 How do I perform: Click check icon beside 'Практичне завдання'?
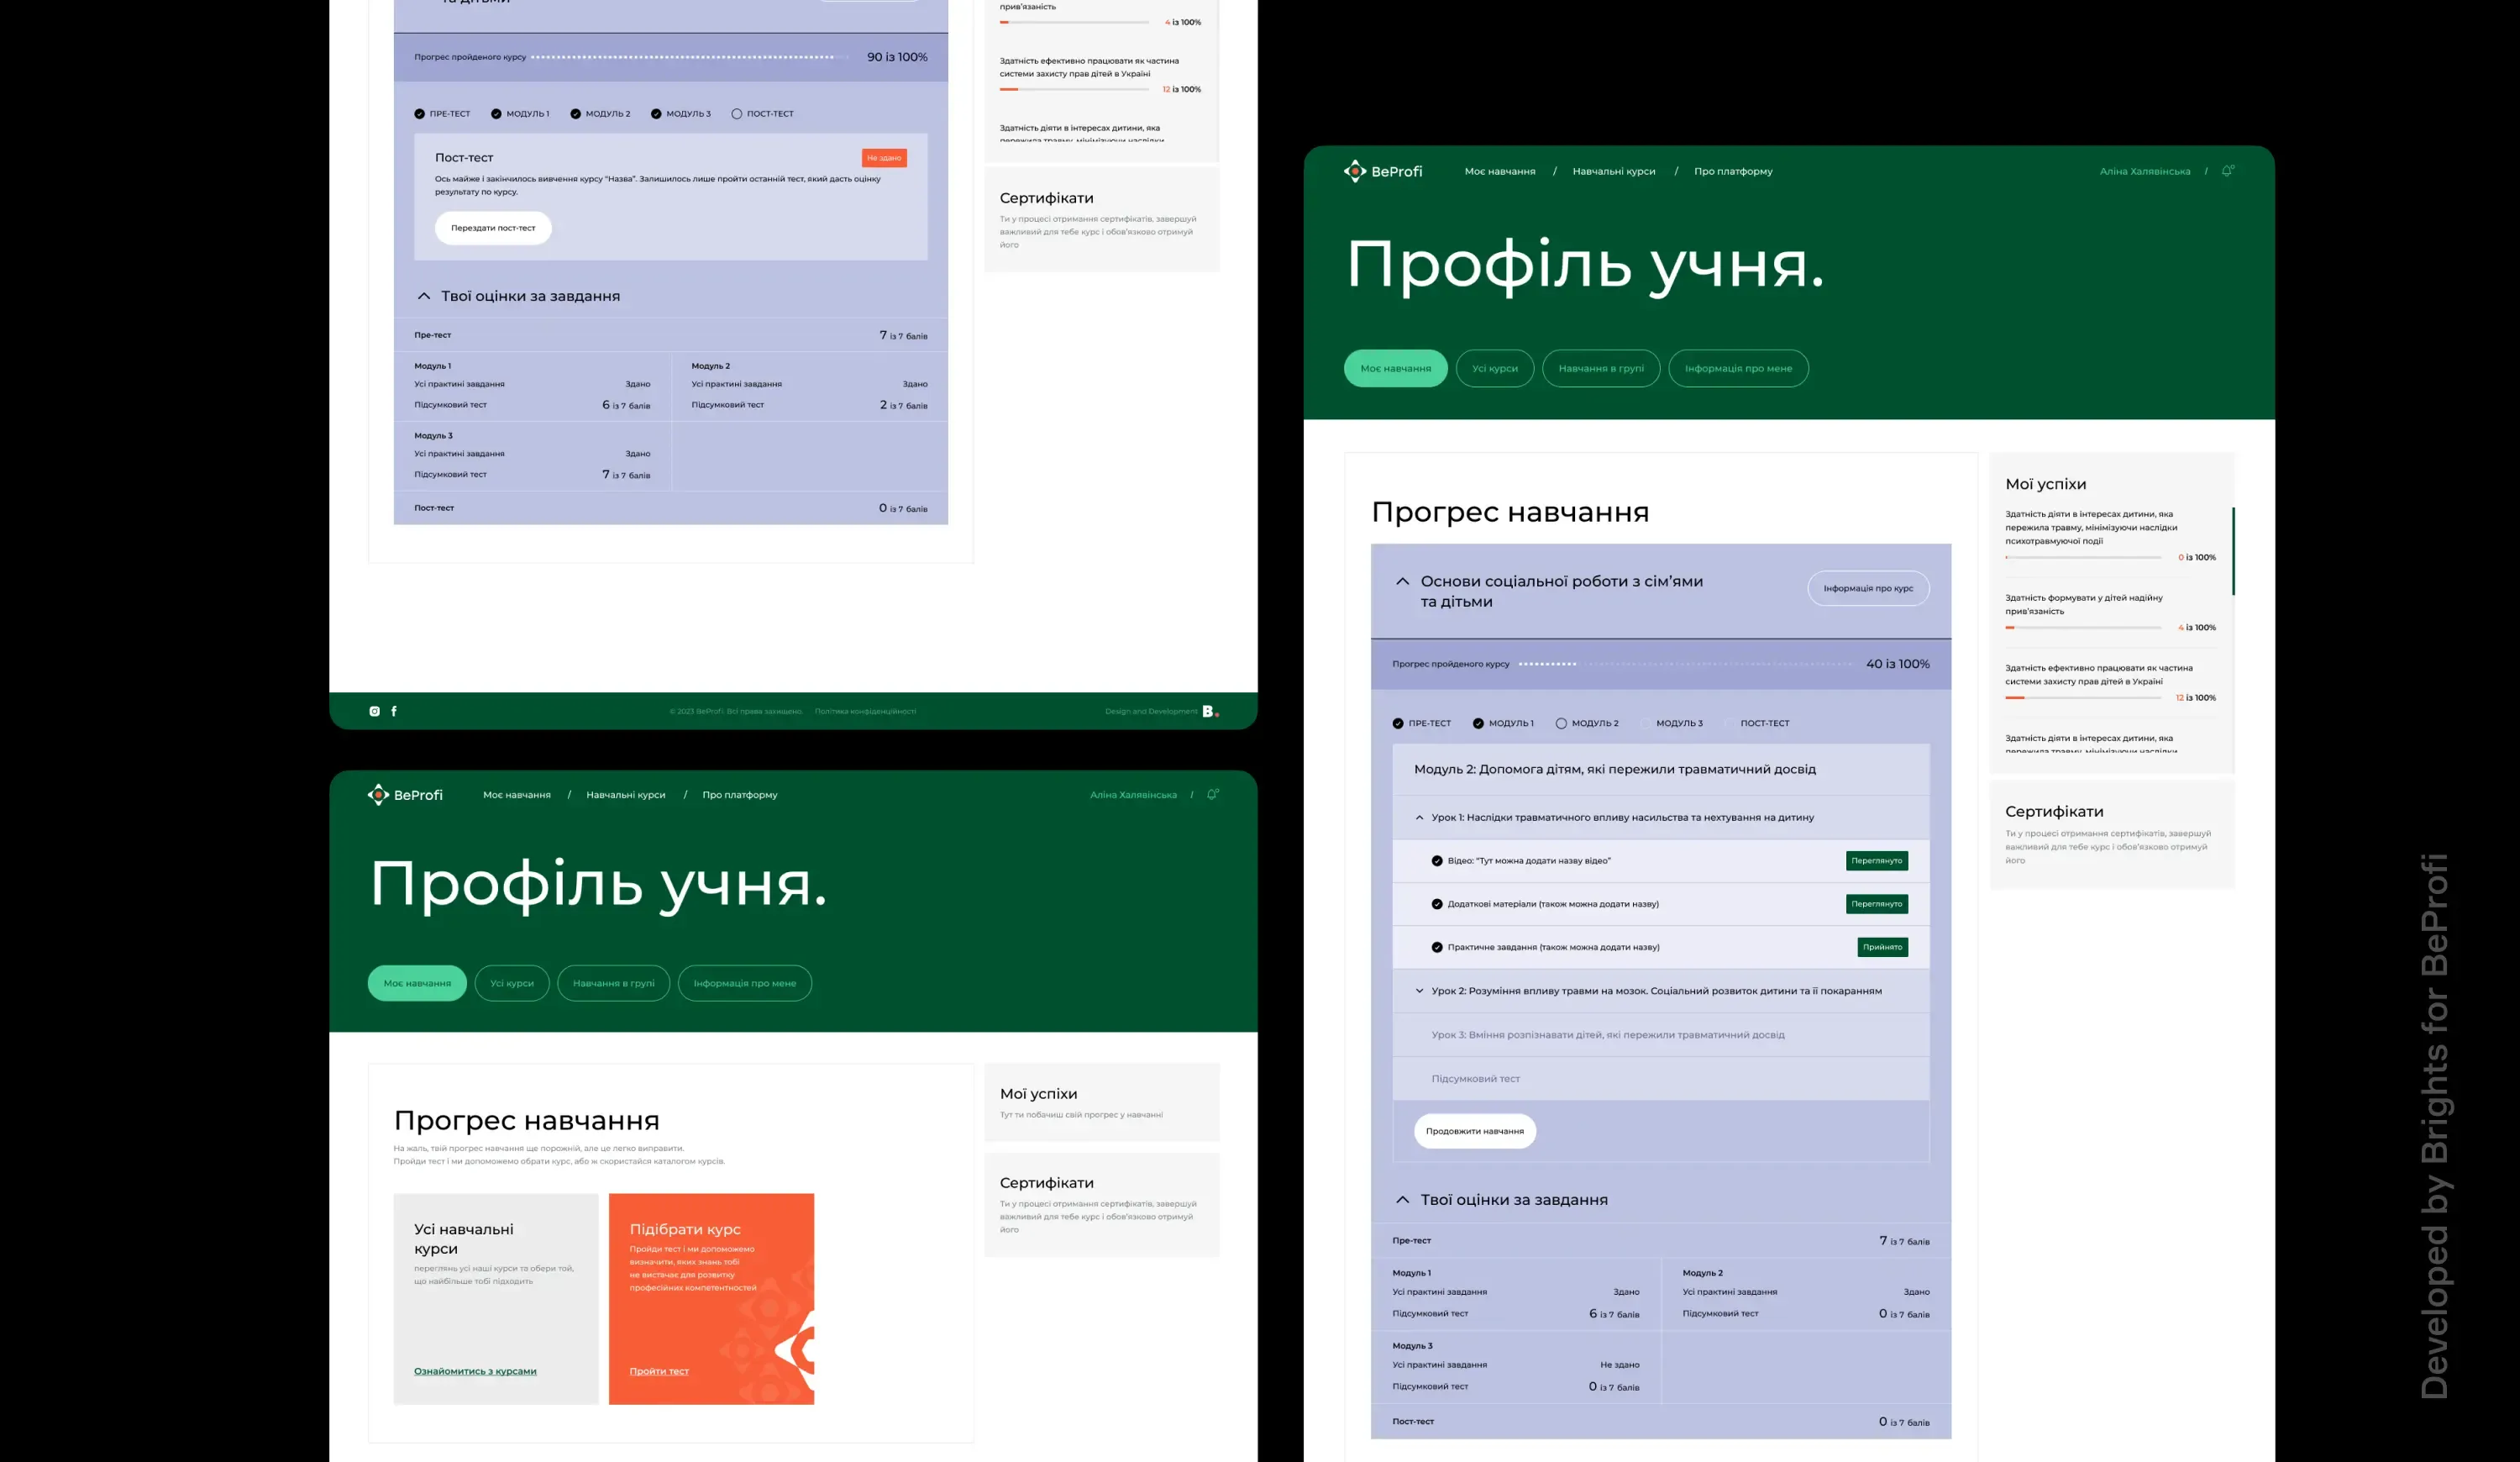(1437, 947)
